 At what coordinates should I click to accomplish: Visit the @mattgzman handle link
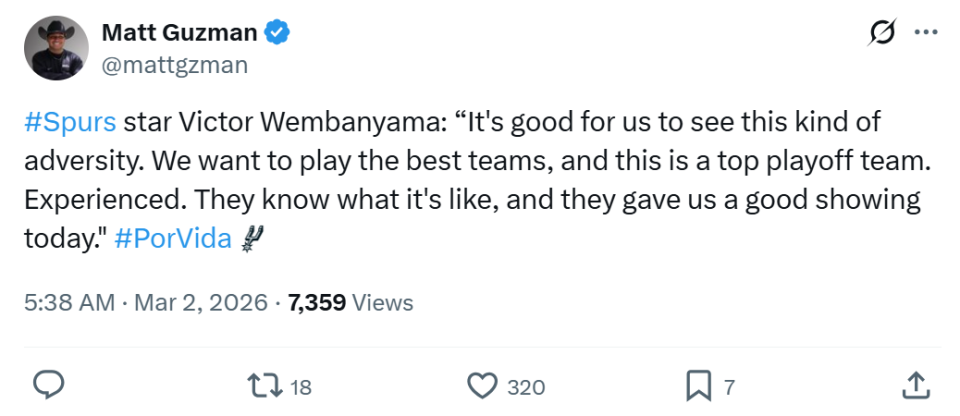pyautogui.click(x=175, y=65)
